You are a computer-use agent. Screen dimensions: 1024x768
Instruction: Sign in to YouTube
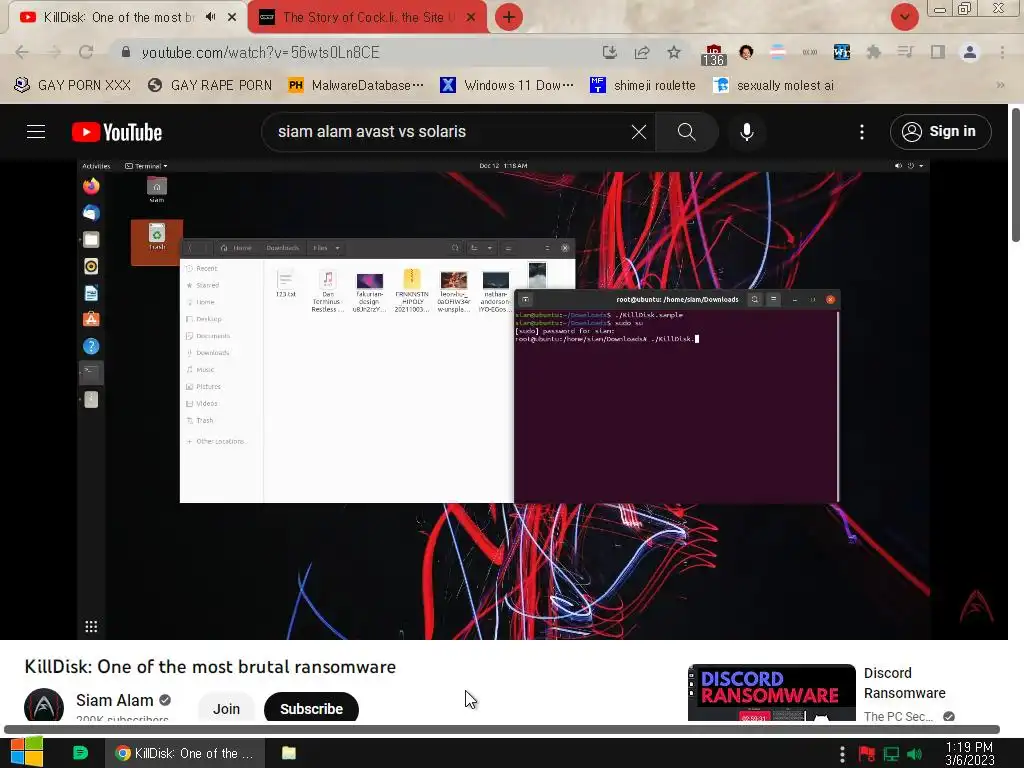(940, 132)
